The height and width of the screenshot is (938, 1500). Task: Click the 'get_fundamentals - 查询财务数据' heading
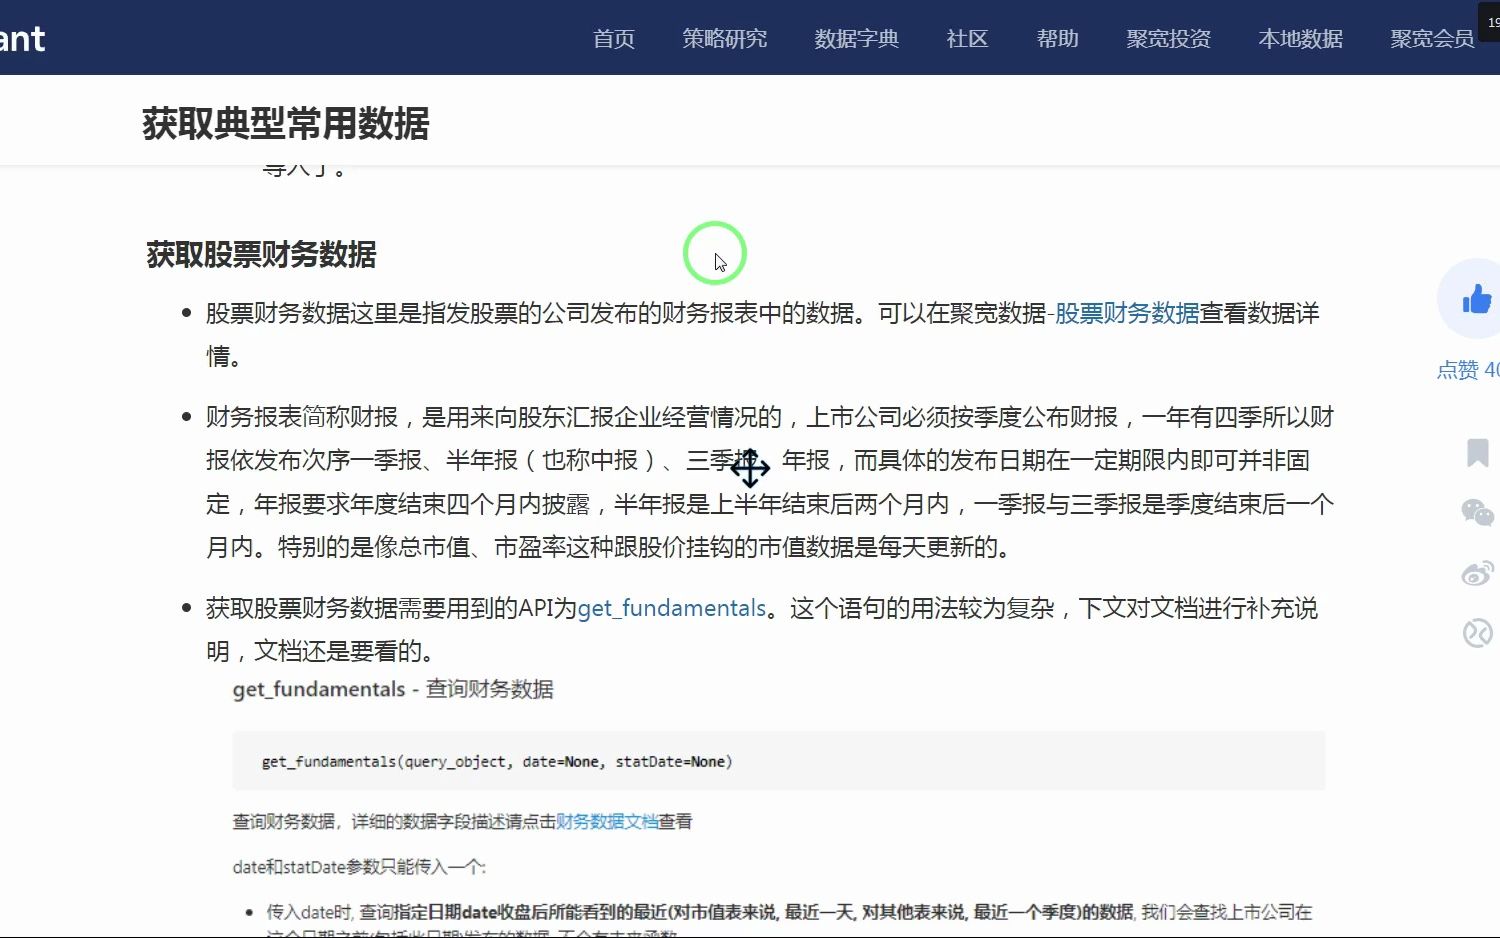pos(393,689)
